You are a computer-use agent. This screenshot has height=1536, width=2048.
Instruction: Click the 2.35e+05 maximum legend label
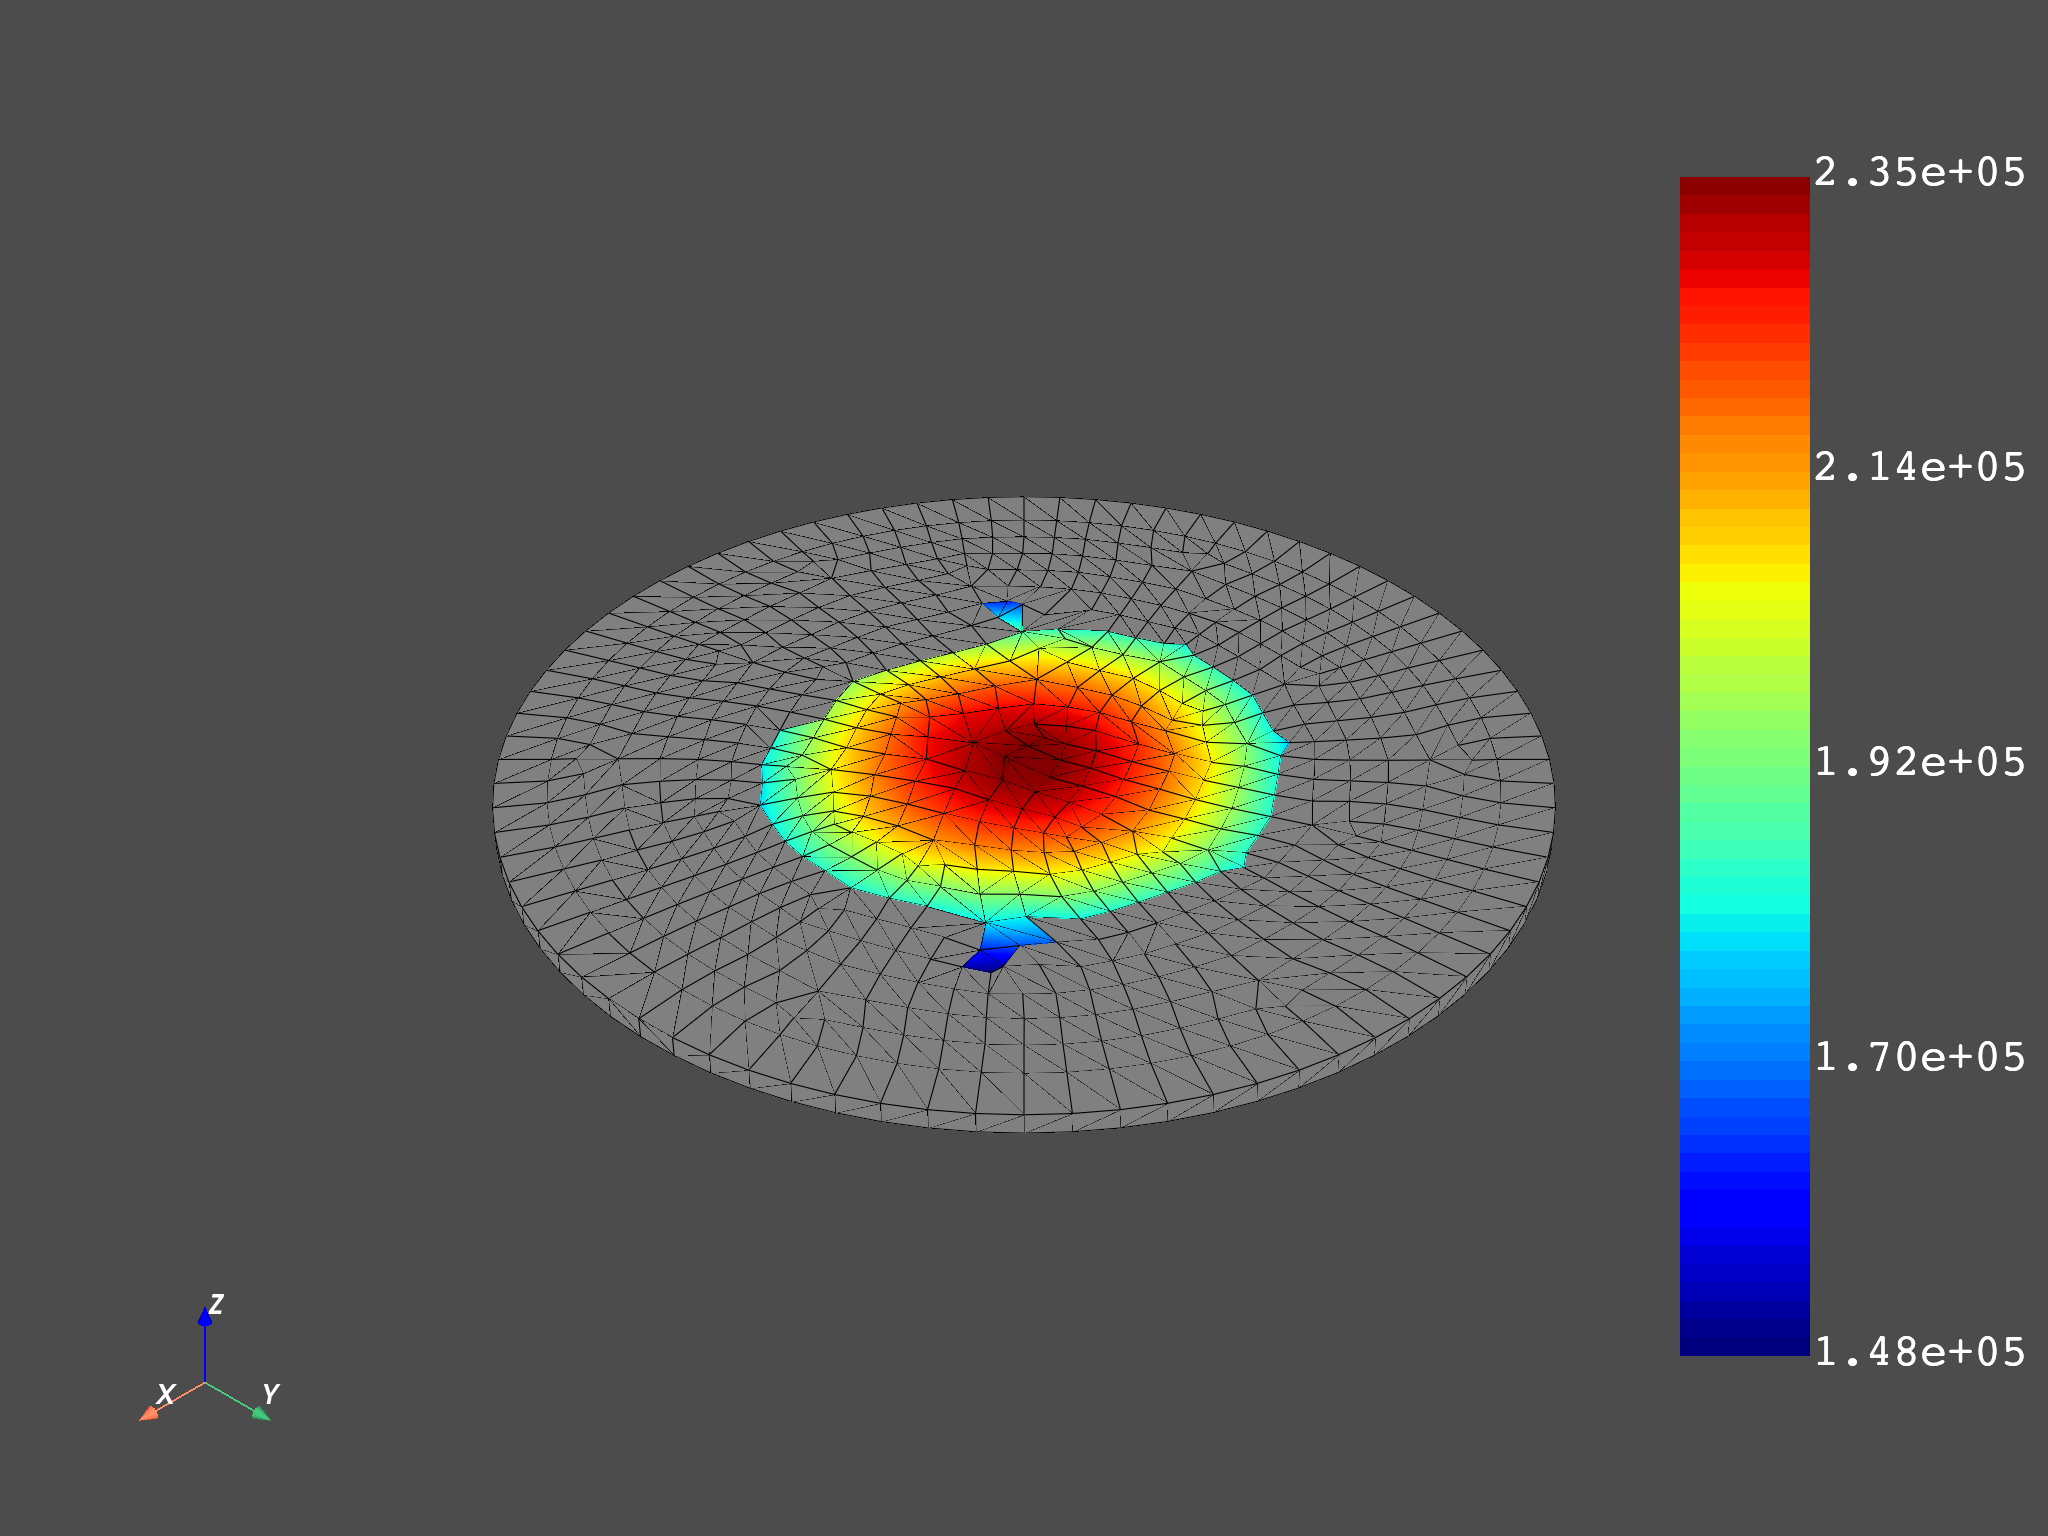click(1919, 173)
